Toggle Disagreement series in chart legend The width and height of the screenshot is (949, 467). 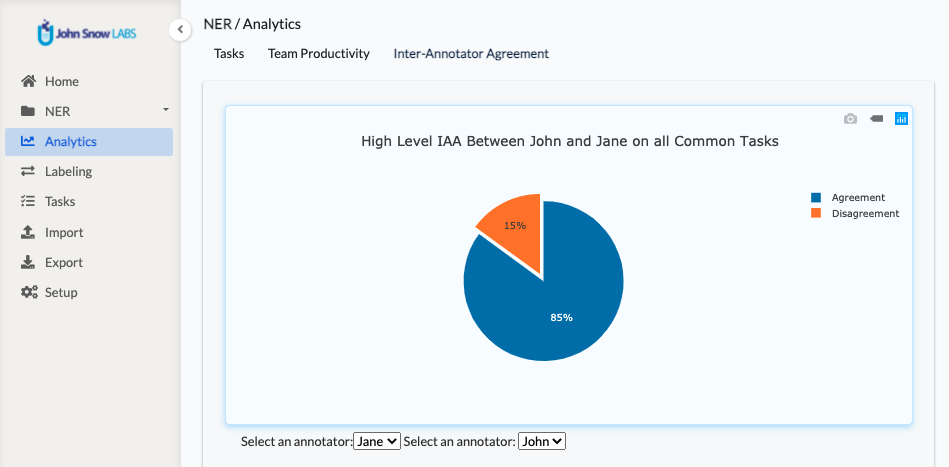coord(855,213)
